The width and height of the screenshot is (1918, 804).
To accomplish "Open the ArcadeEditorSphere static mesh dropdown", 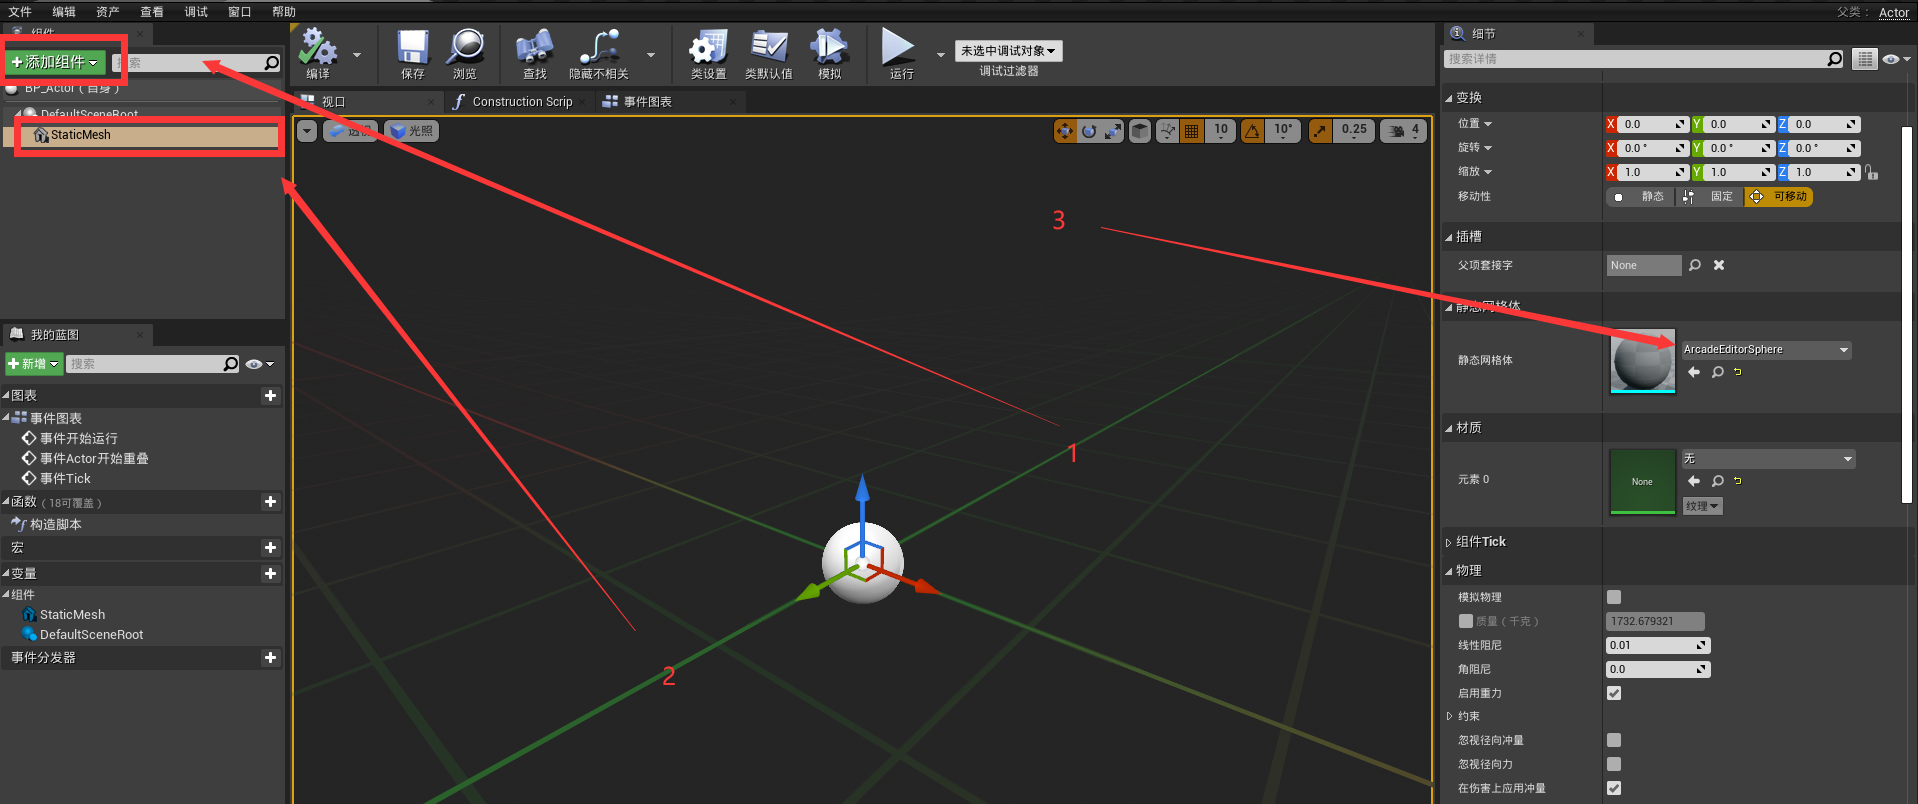I will [1766, 350].
